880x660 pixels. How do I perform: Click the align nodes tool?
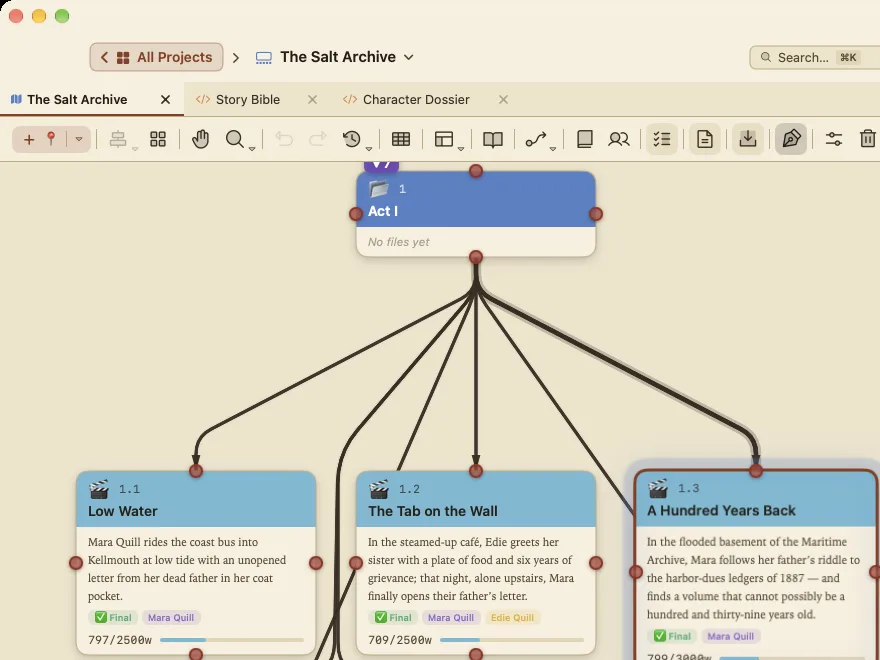(118, 139)
